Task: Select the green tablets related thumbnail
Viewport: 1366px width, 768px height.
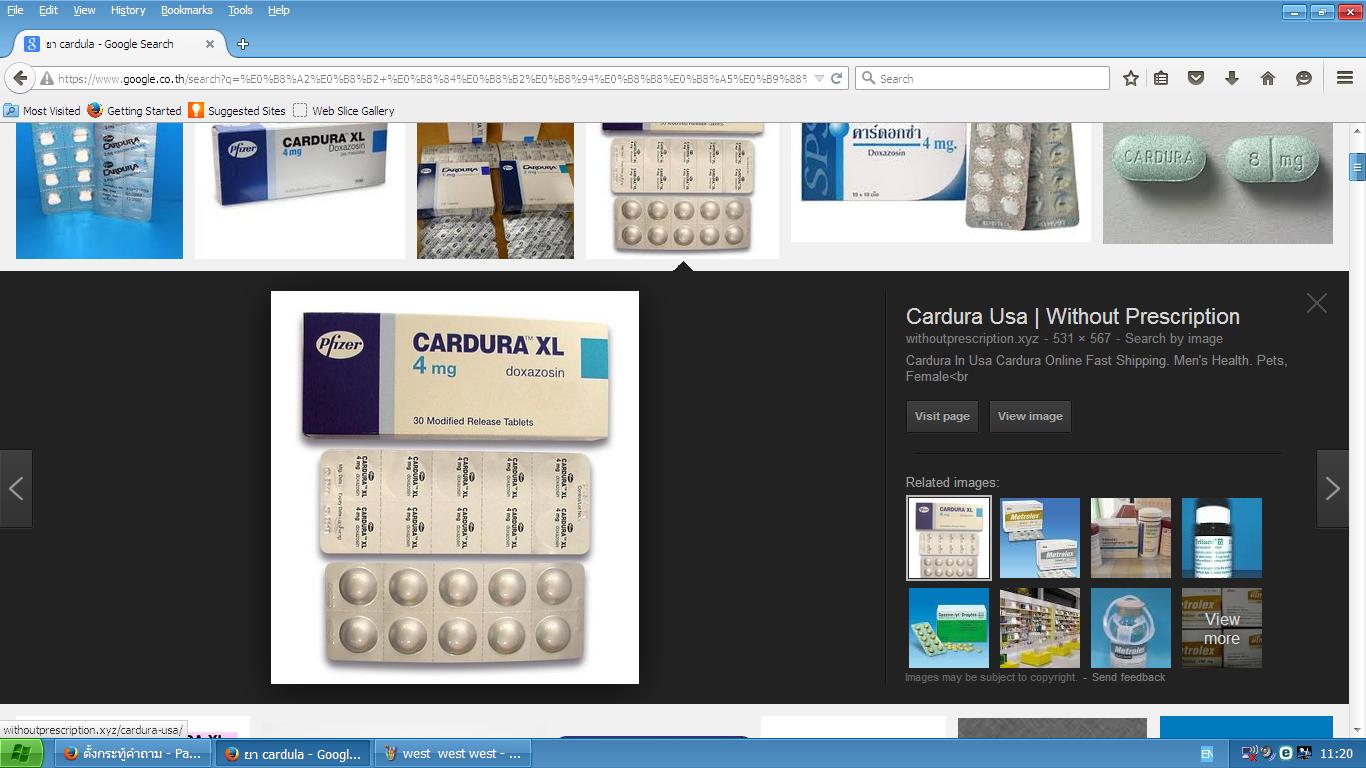Action: tap(949, 628)
